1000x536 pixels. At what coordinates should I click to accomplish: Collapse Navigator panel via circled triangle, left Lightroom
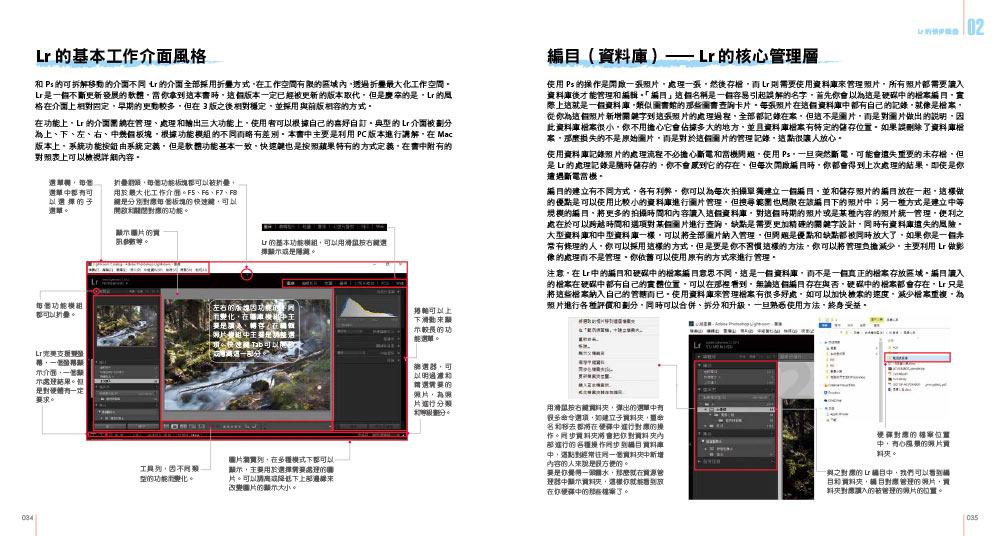[x=96, y=291]
